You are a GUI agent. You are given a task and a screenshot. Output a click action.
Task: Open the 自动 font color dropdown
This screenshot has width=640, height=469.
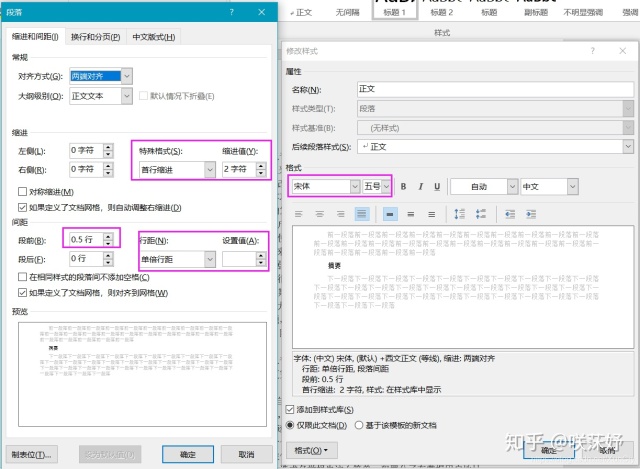pos(512,187)
